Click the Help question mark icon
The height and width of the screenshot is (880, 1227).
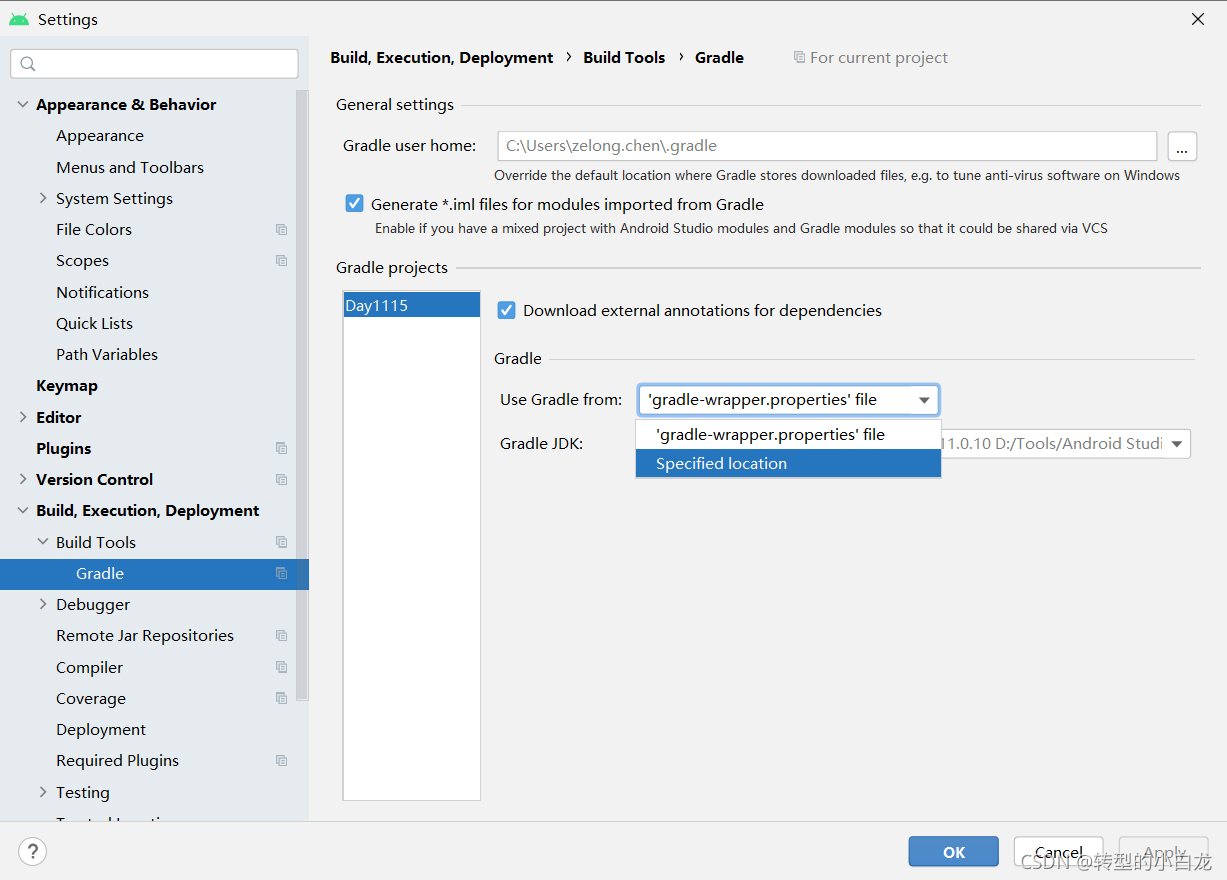(x=32, y=851)
